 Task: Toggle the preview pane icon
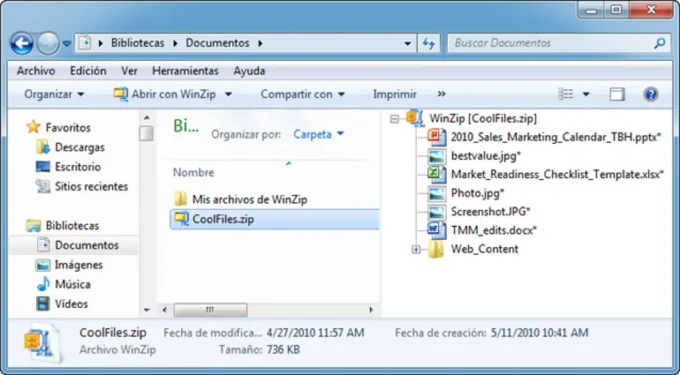[617, 94]
